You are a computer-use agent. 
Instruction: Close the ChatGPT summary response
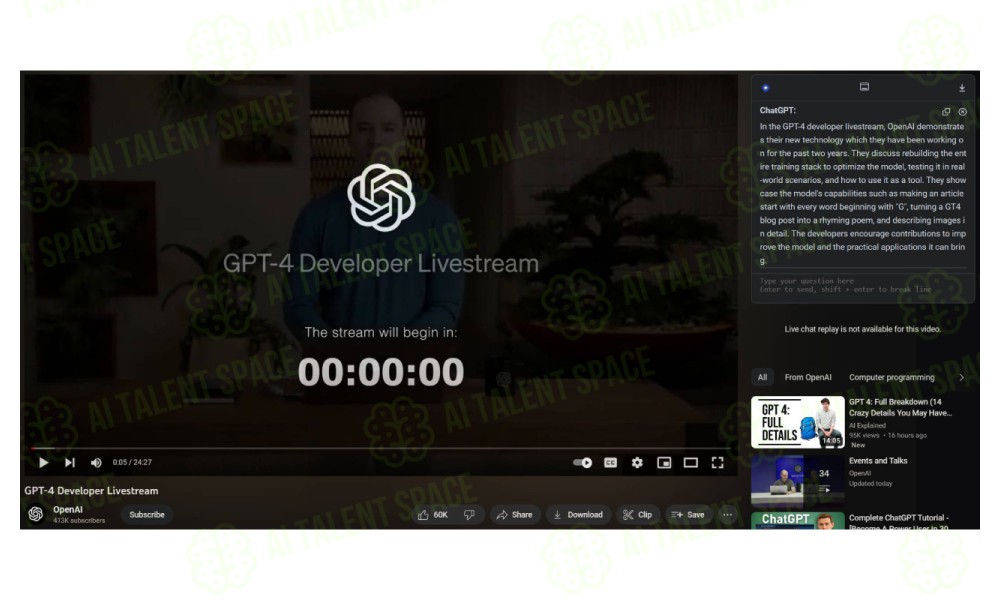click(962, 112)
